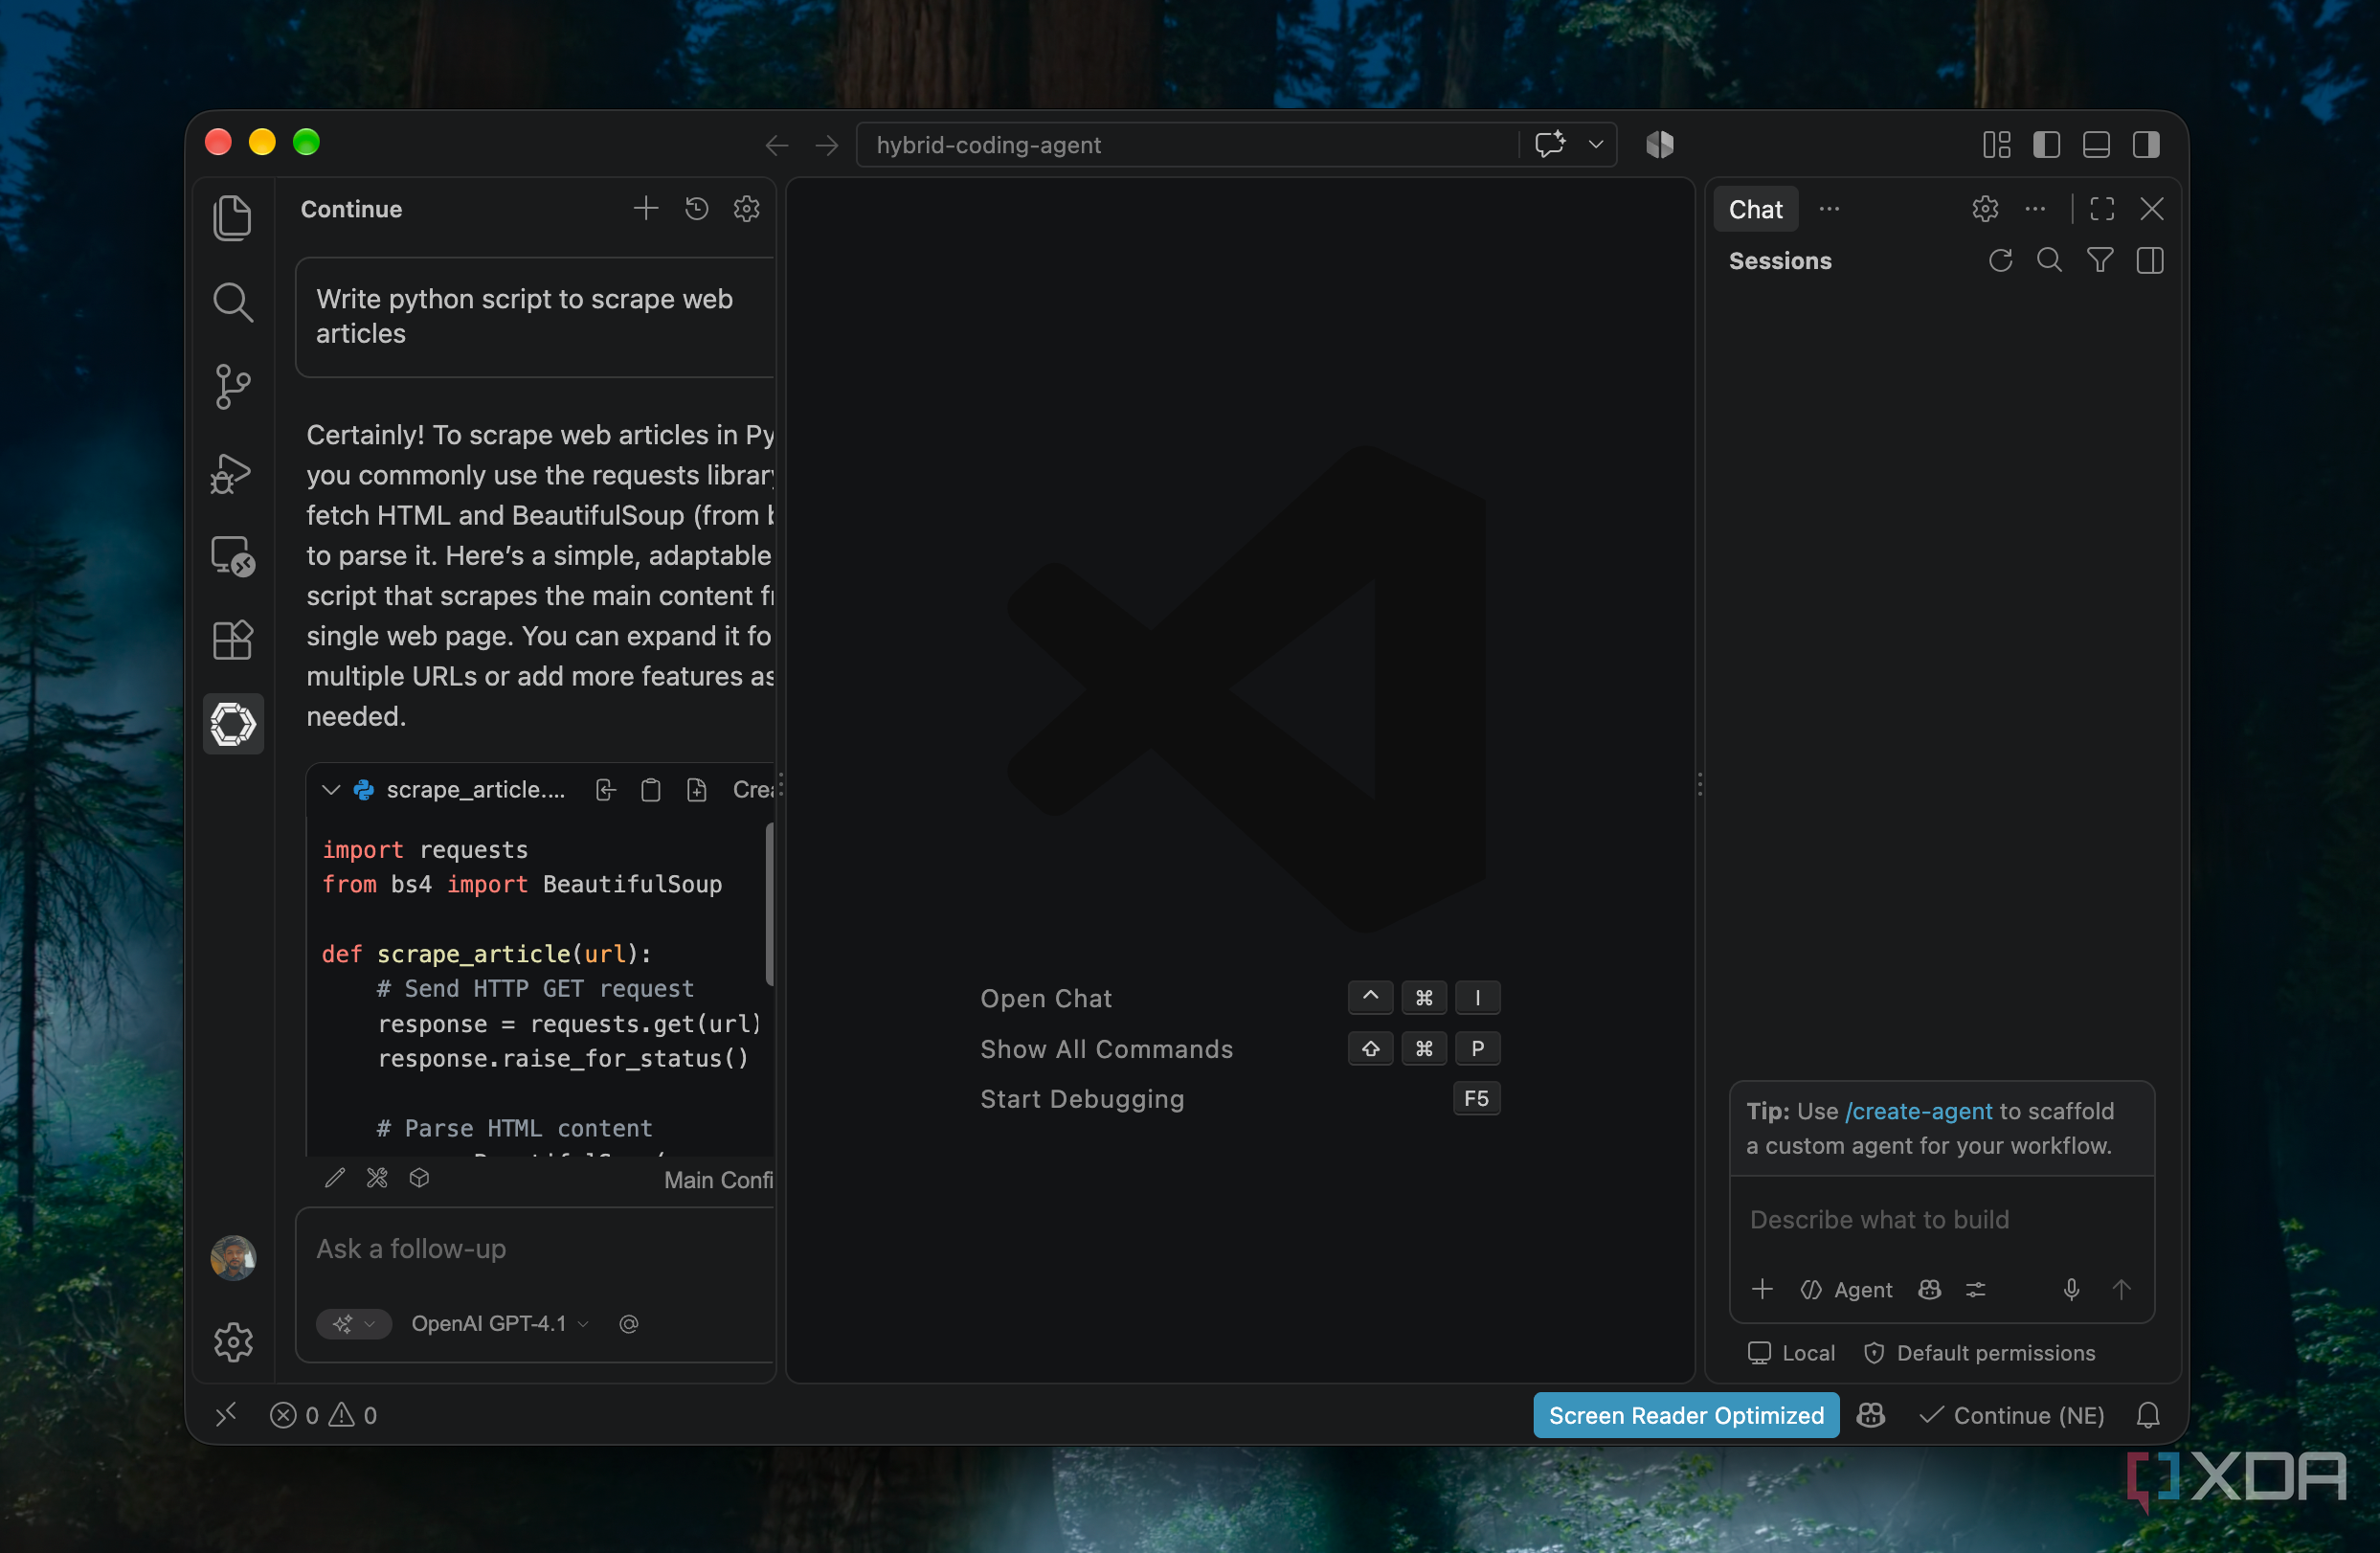Collapse the scrape_article code block
The width and height of the screenshot is (2380, 1553).
[331, 790]
